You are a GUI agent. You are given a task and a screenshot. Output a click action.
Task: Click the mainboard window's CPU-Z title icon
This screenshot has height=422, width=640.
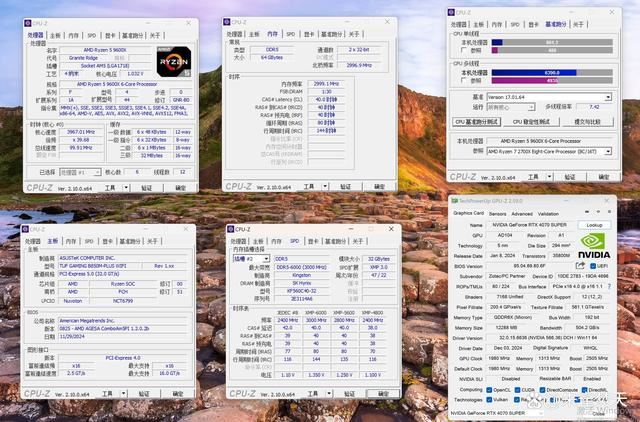[26, 227]
